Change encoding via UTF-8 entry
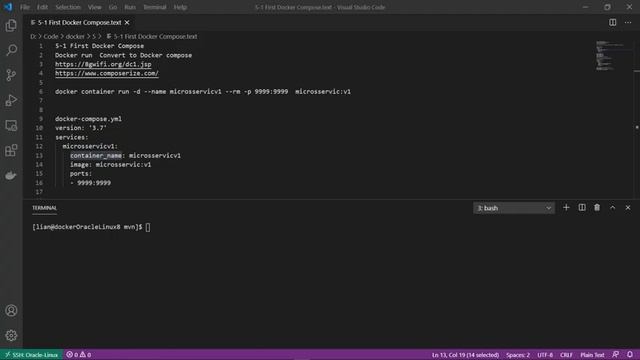This screenshot has height=360, width=640. pos(545,355)
